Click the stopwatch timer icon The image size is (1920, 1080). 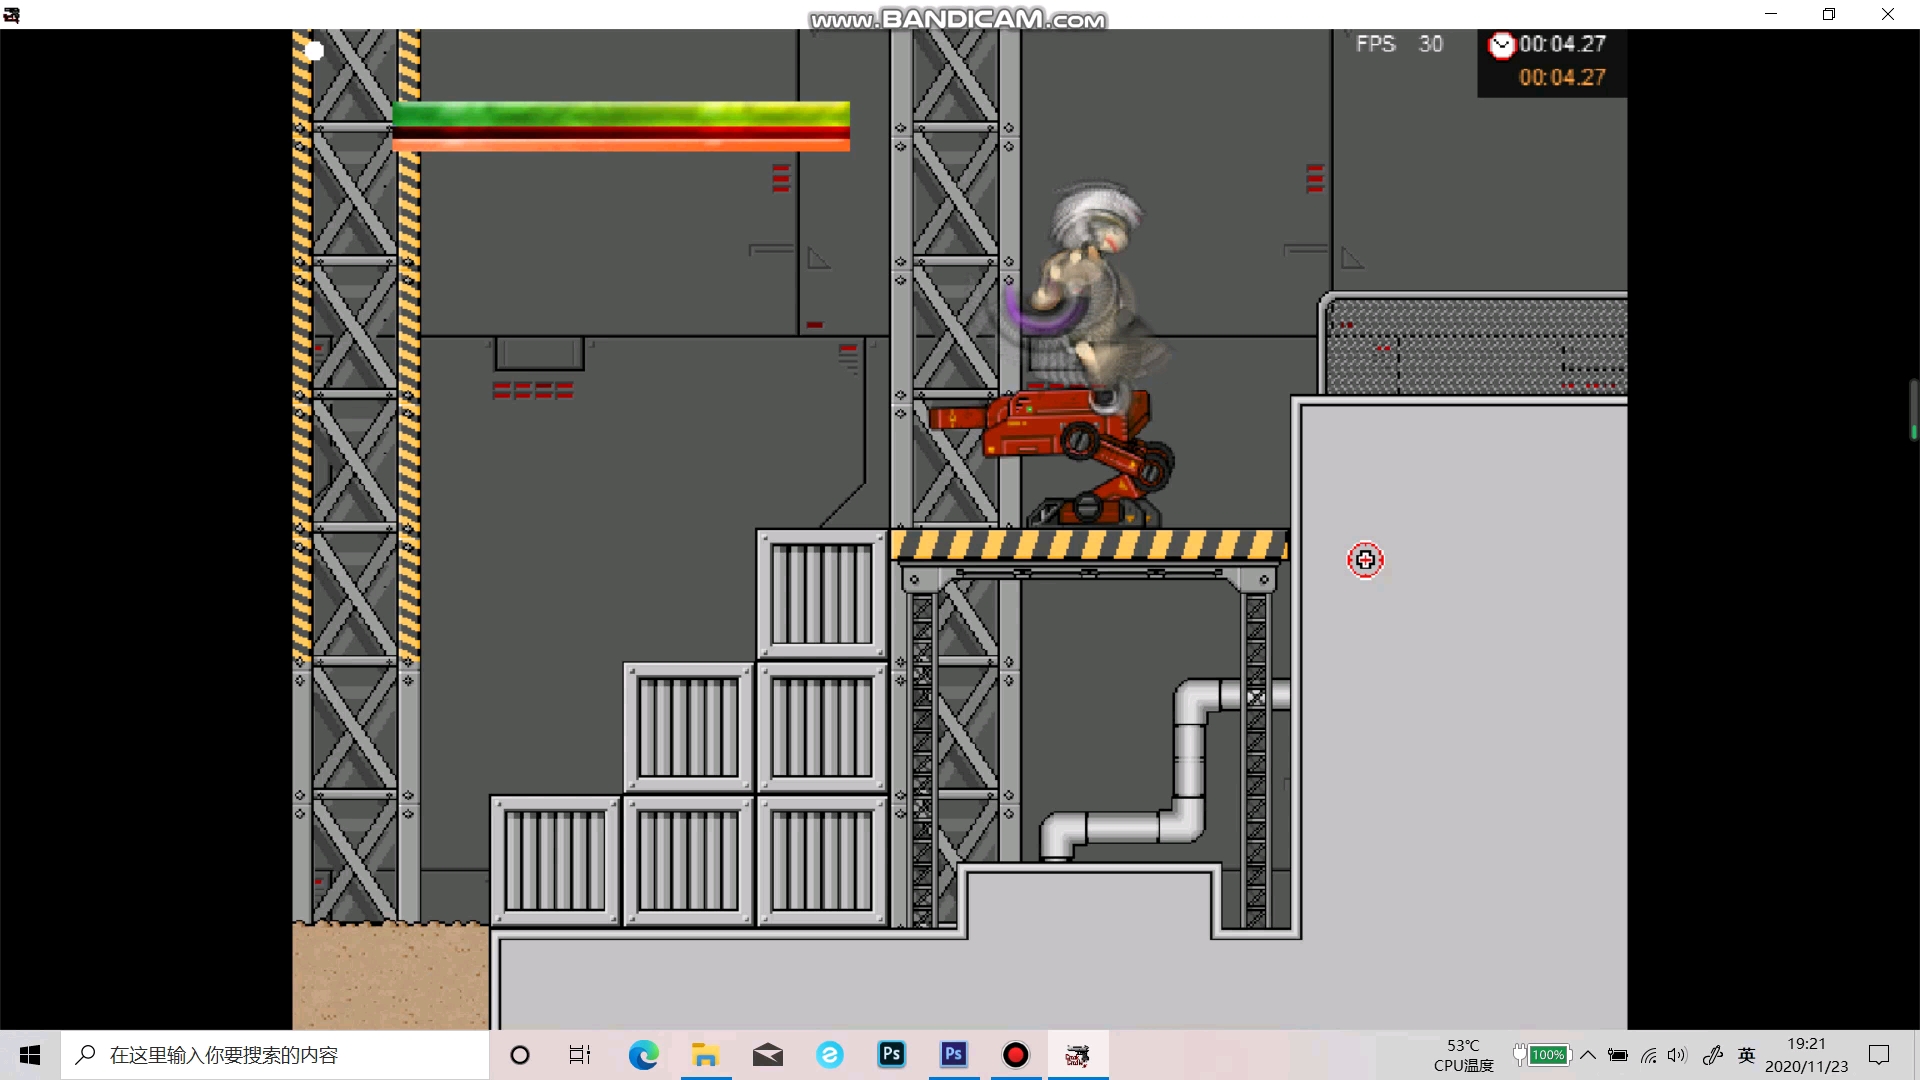1501,45
